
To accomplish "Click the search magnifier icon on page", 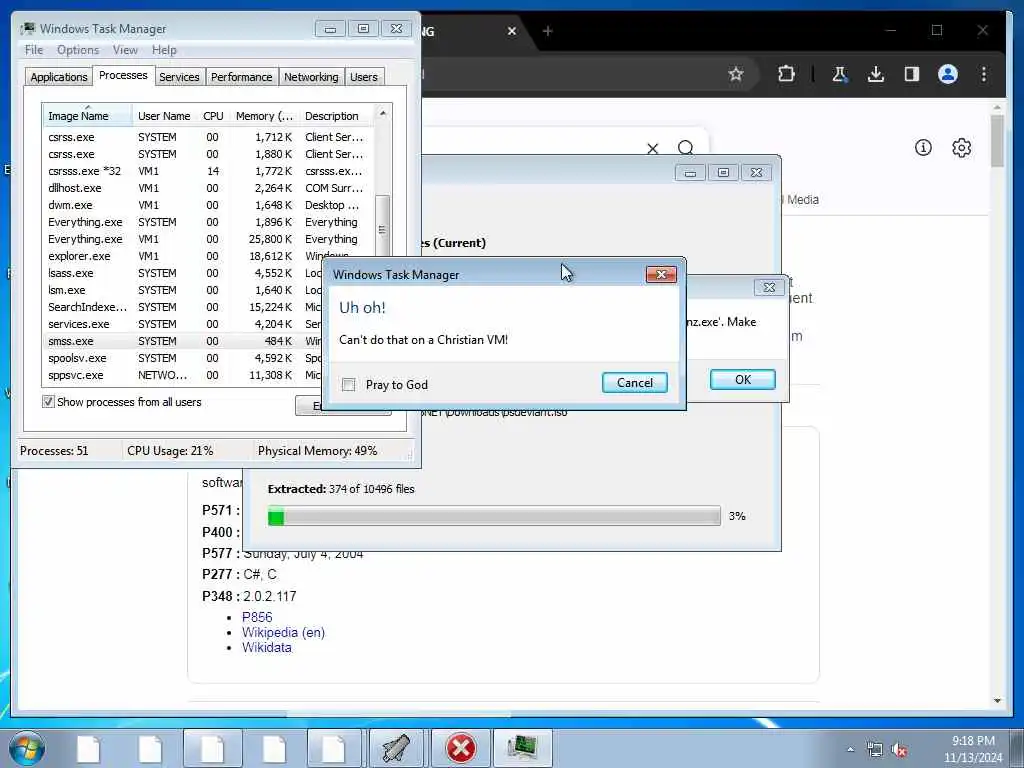I will [x=686, y=148].
